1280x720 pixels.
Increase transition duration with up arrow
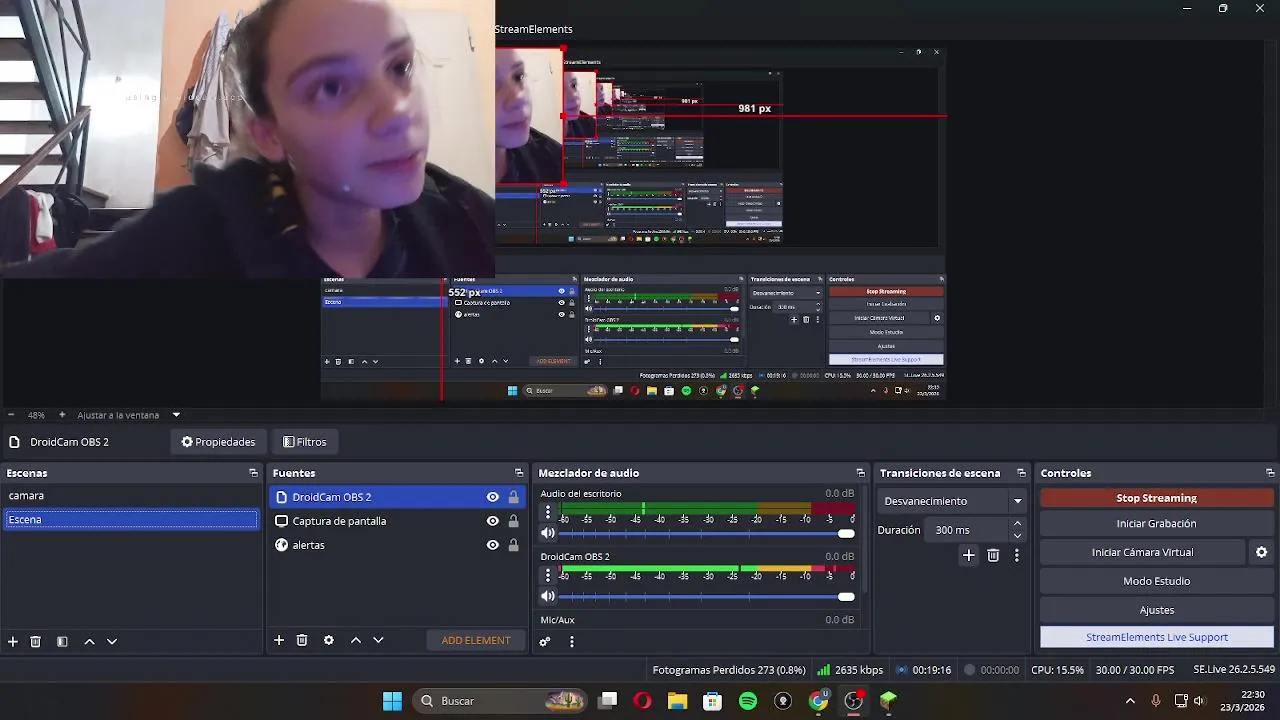[1018, 524]
